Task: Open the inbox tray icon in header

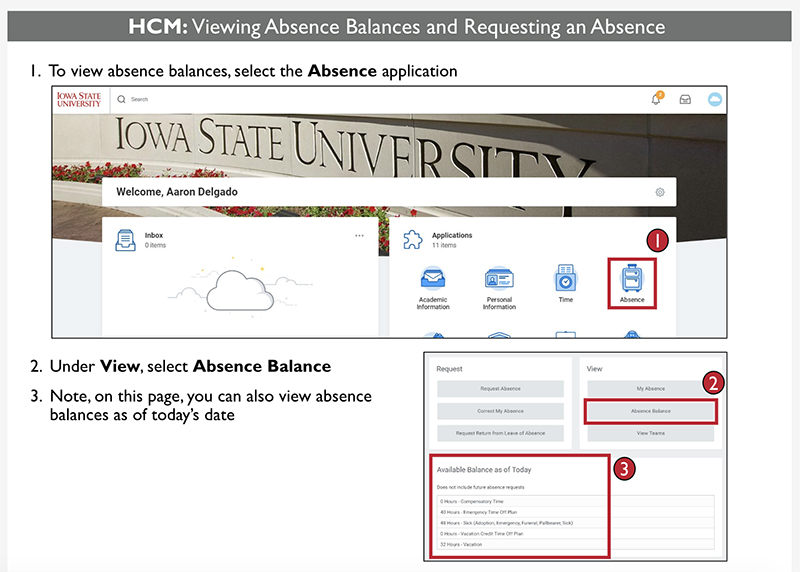Action: [685, 100]
